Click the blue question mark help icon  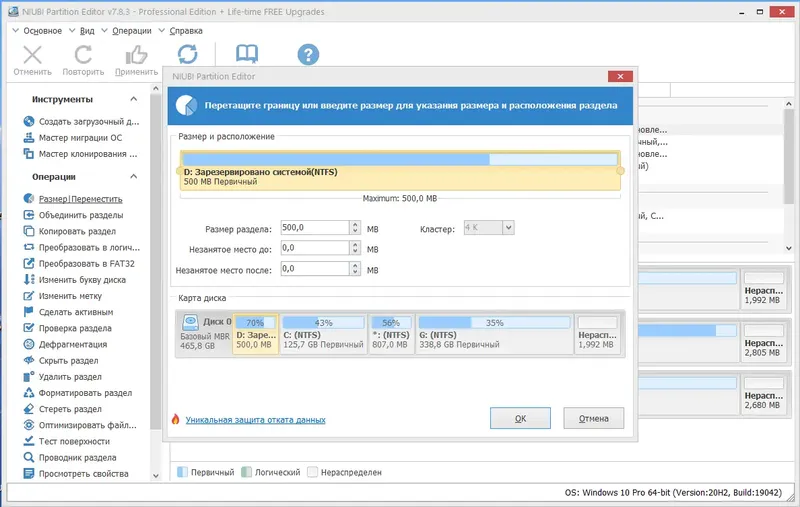308,55
